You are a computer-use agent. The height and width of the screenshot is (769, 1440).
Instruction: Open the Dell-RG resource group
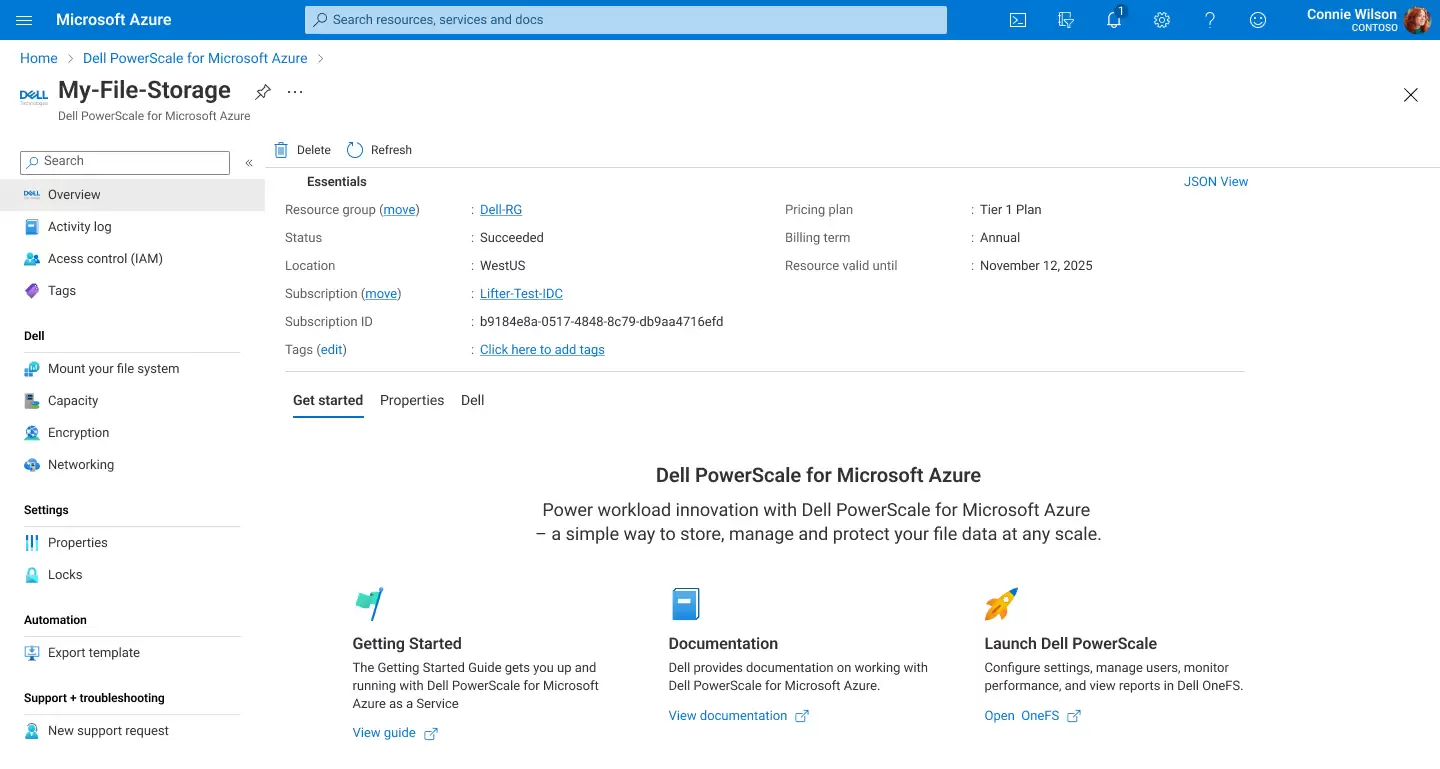coord(500,209)
